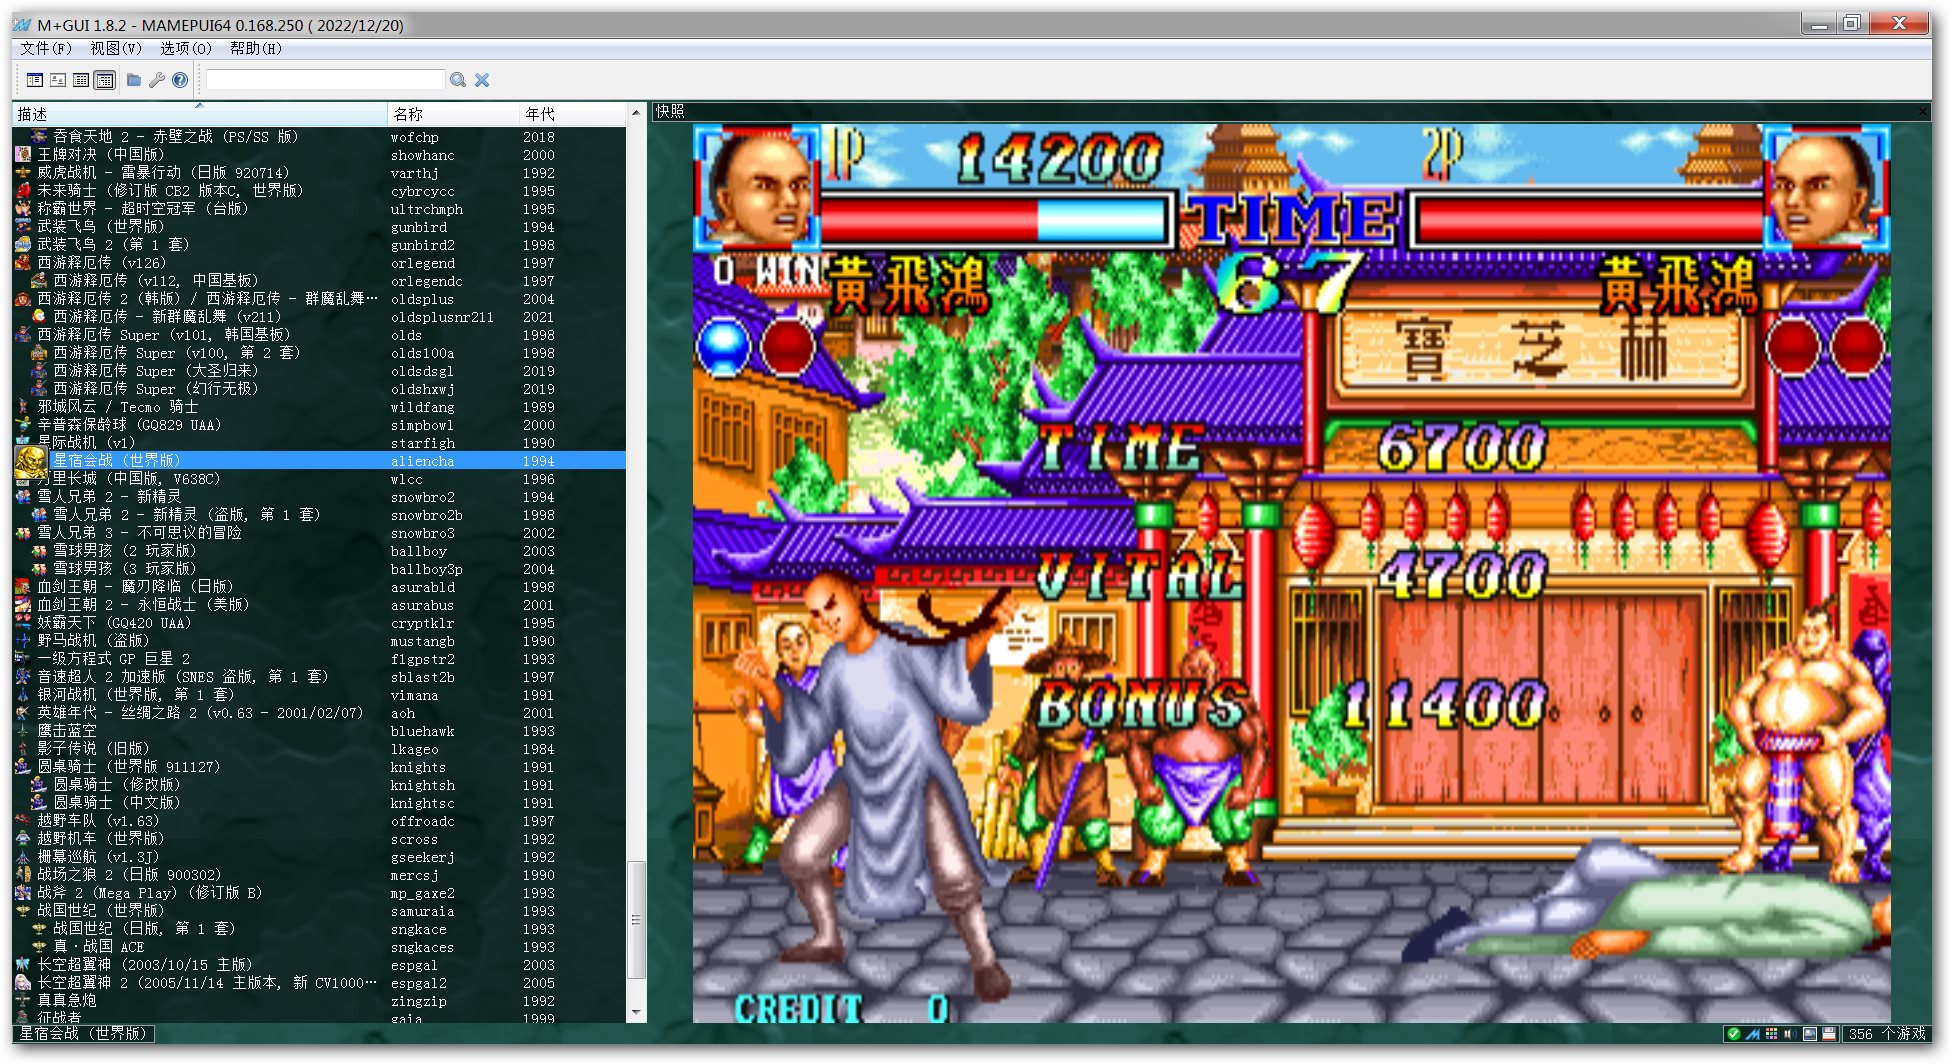This screenshot has width=1952, height=1064.
Task: Open the 帮助(H) menu
Action: [256, 48]
